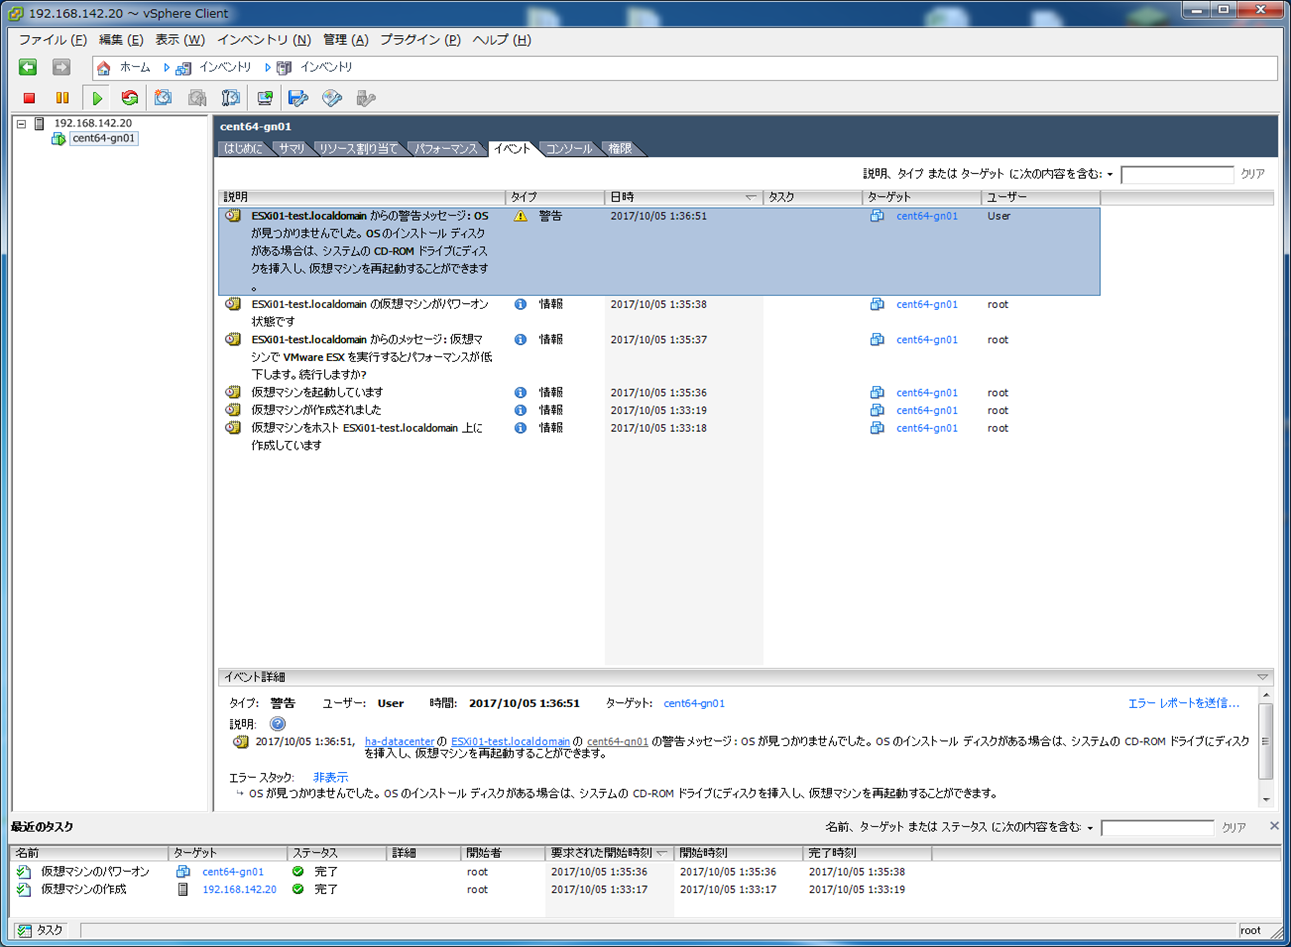Screen dimensions: 1291x947
Task: Sort events by the タイプ column header
Action: click(555, 197)
